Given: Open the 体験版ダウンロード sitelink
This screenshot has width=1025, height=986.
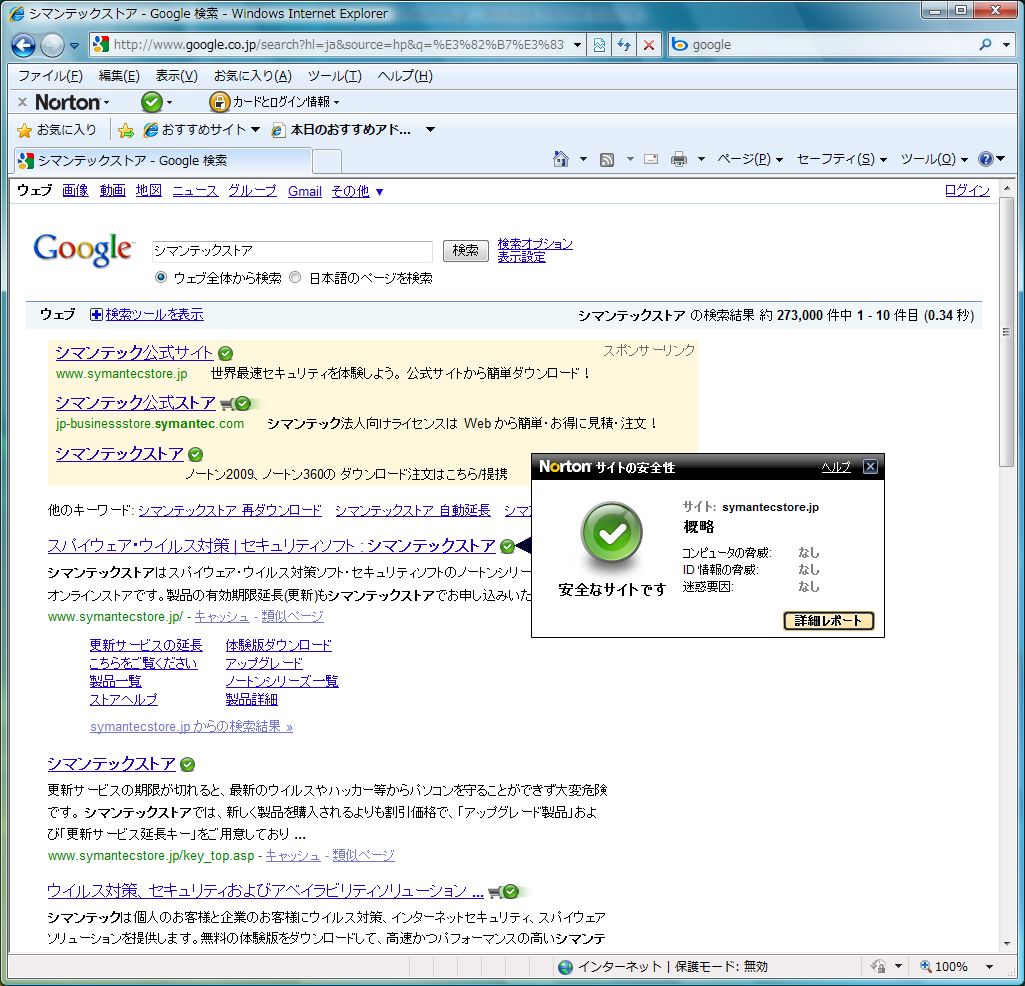Looking at the screenshot, I should tap(278, 645).
